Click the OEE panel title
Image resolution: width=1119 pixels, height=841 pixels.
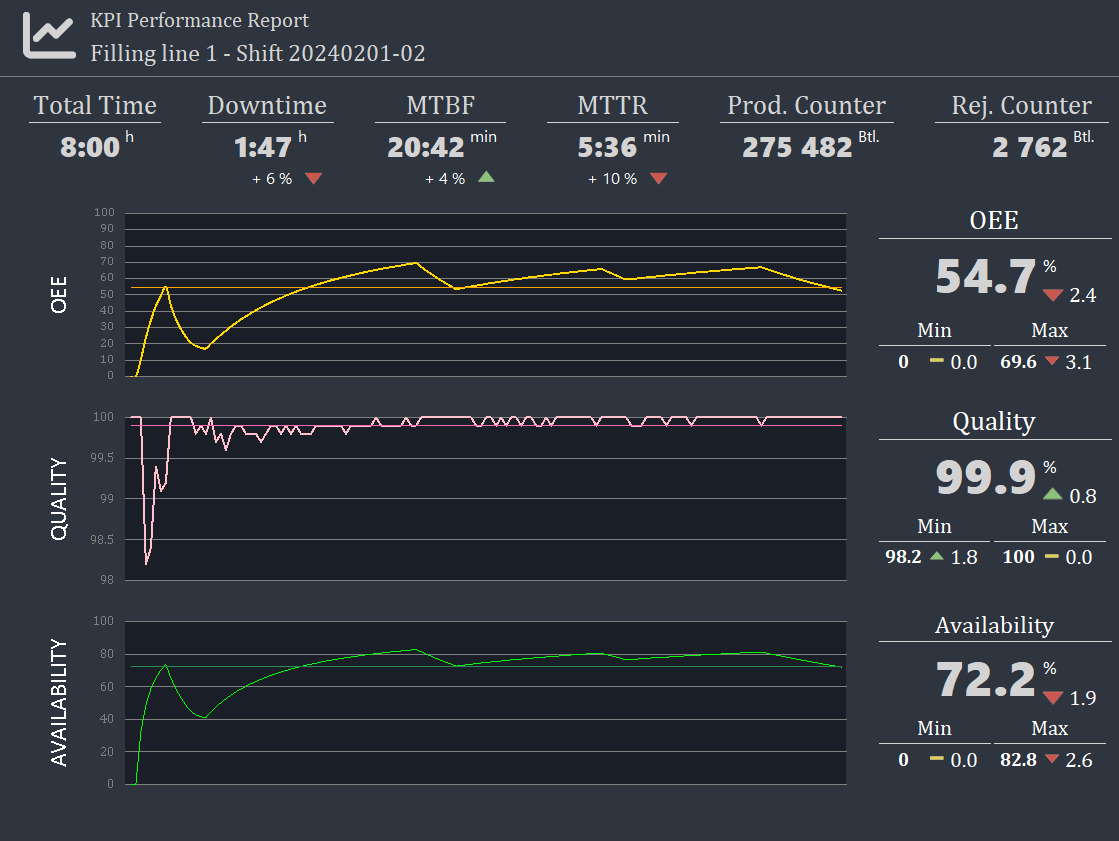click(x=994, y=220)
